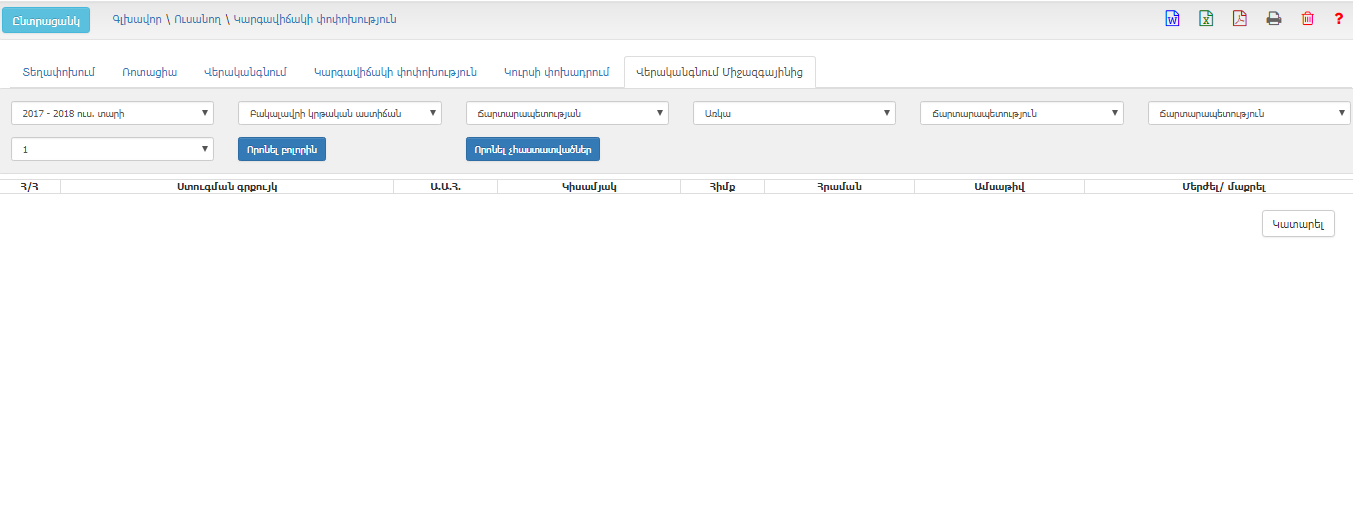1353x528 pixels.
Task: Export the table as PDF
Action: click(1240, 19)
